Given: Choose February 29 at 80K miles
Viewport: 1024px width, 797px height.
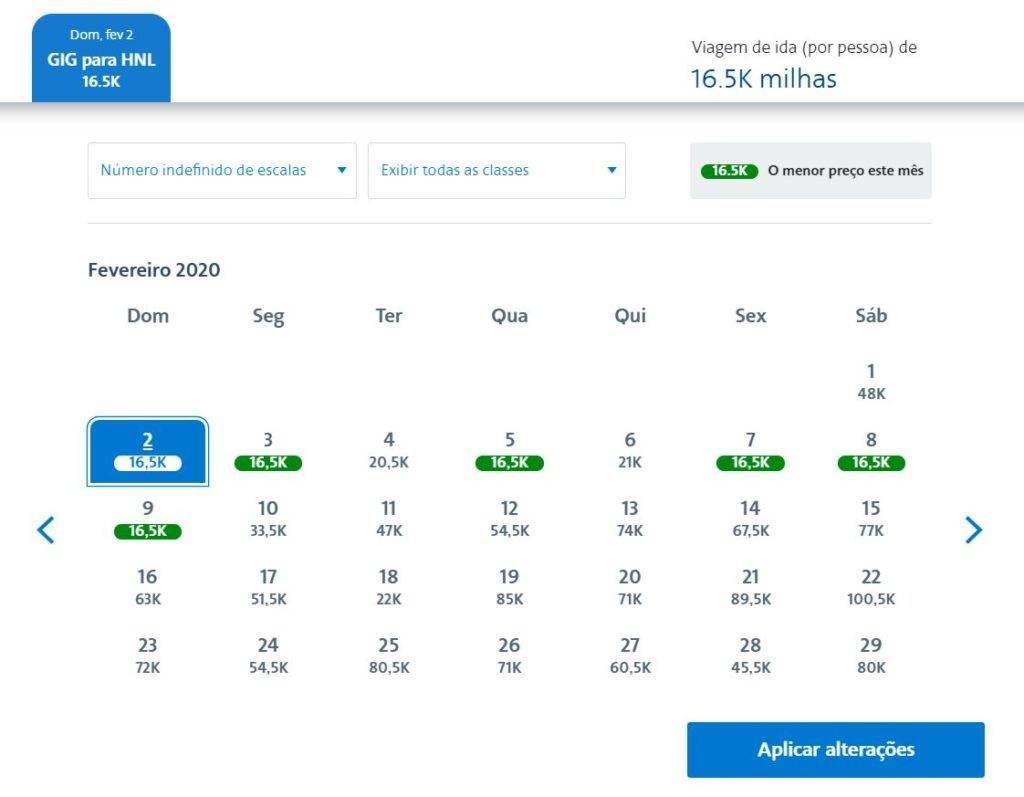Looking at the screenshot, I should click(871, 655).
